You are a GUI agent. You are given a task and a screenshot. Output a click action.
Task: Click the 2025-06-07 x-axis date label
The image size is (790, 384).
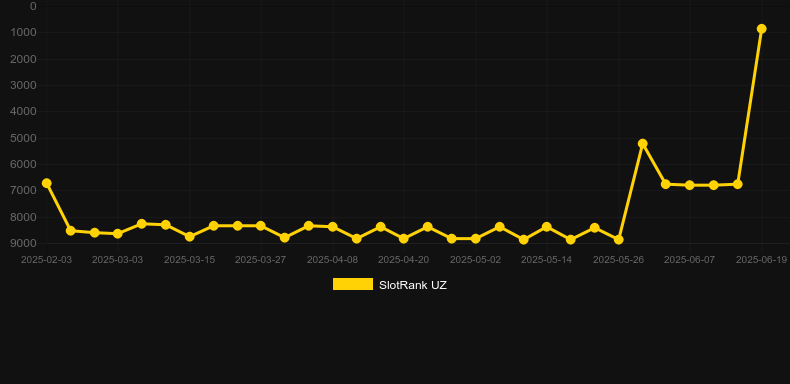[689, 260]
